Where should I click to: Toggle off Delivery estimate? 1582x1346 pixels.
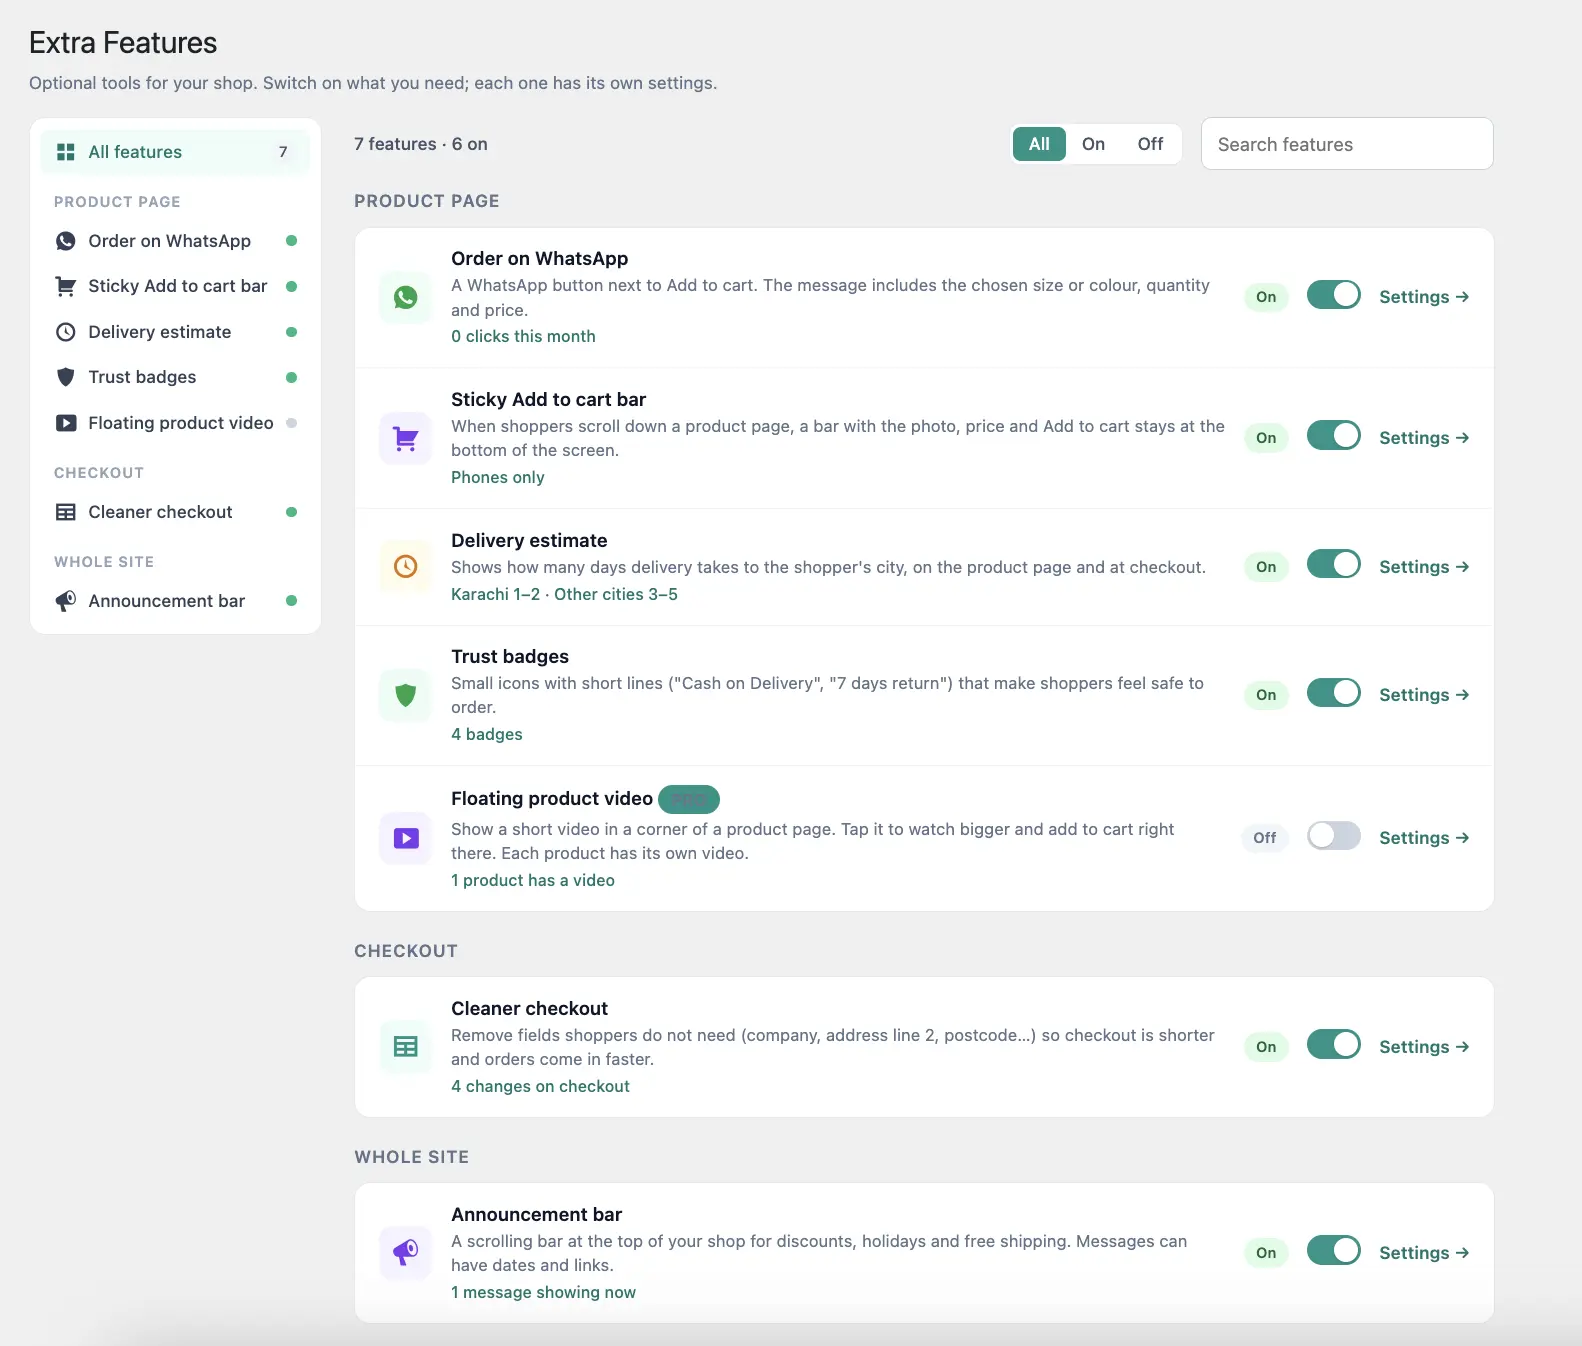point(1334,564)
